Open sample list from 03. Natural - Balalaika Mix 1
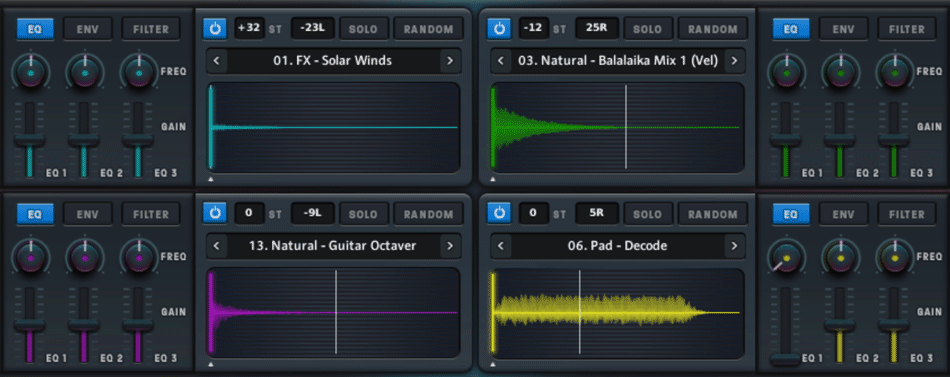950x377 pixels. 617,61
